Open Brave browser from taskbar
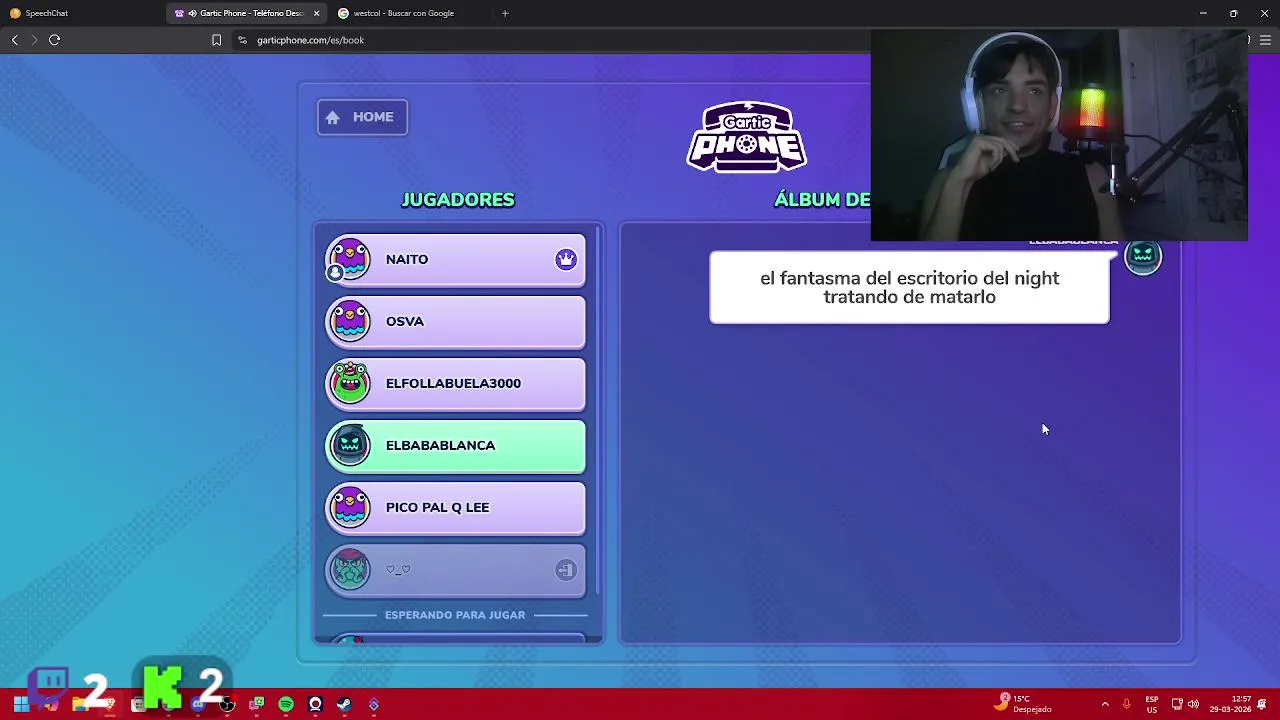Screen dimensions: 1280x720 [109, 705]
